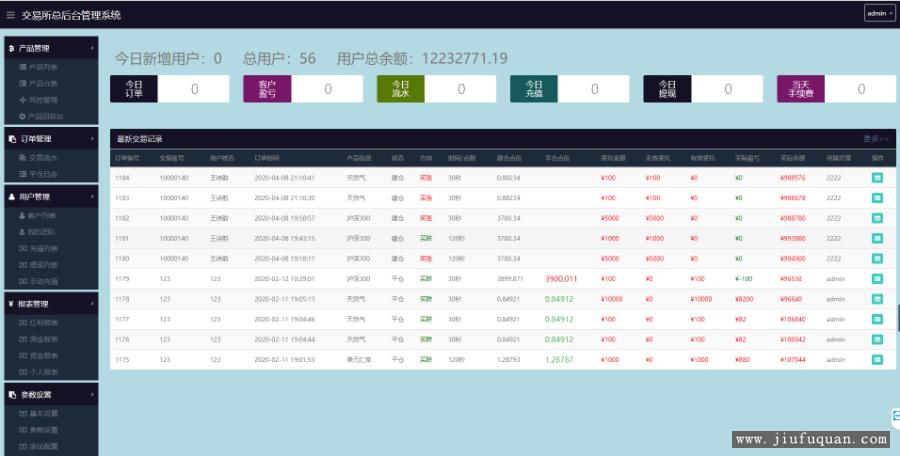Viewport: 900px width, 456px height.
Task: Click the yen icon beside 报表管理
Action: [x=11, y=304]
